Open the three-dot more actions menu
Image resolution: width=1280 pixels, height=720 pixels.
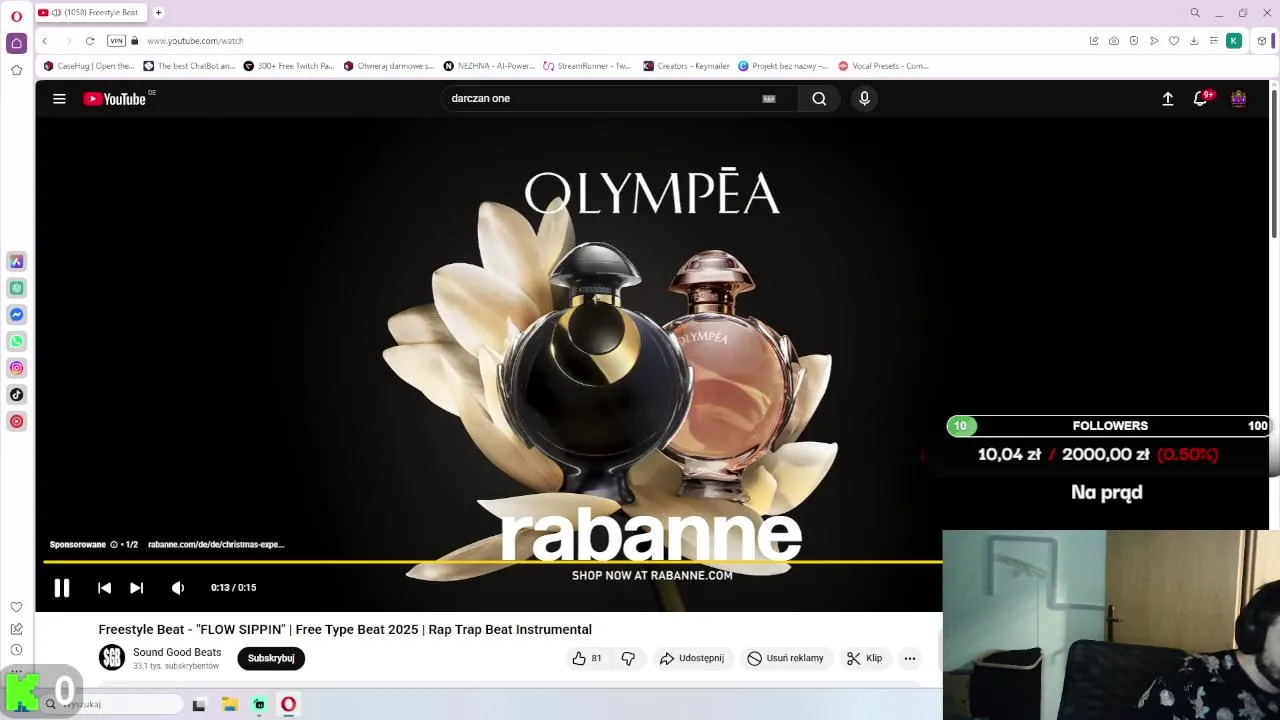point(910,658)
